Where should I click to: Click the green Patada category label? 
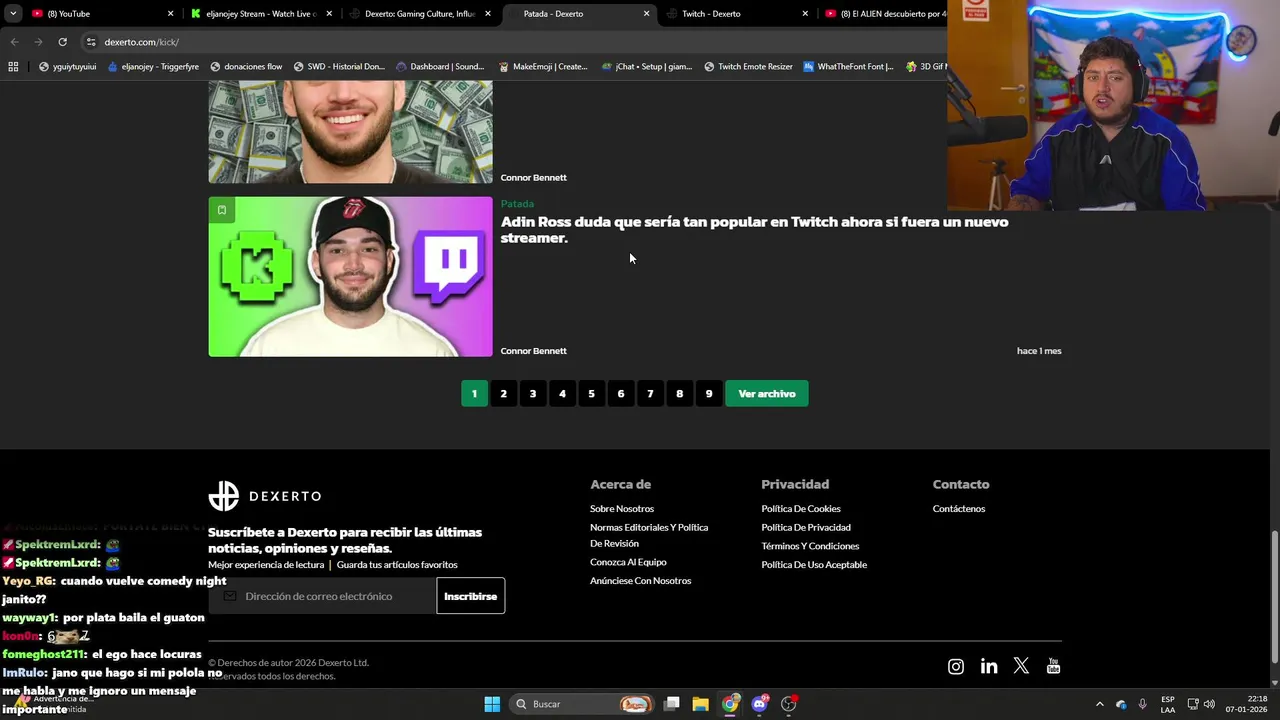point(517,204)
